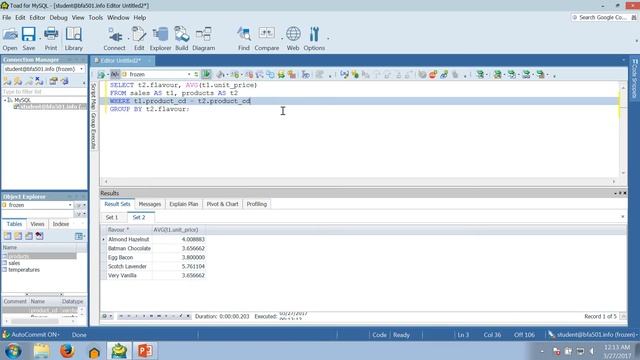The image size is (640, 360).
Task: Click the Ready status bar entry
Action: (x=401, y=335)
